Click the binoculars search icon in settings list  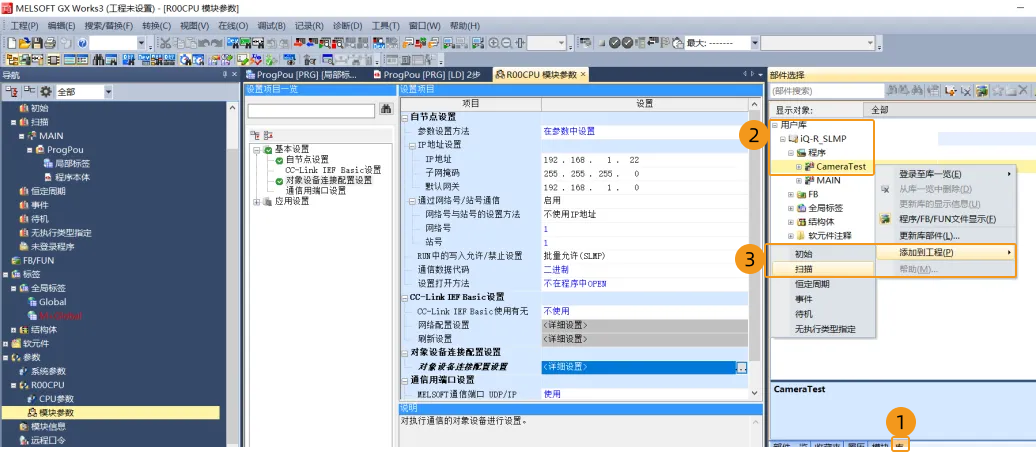[387, 110]
